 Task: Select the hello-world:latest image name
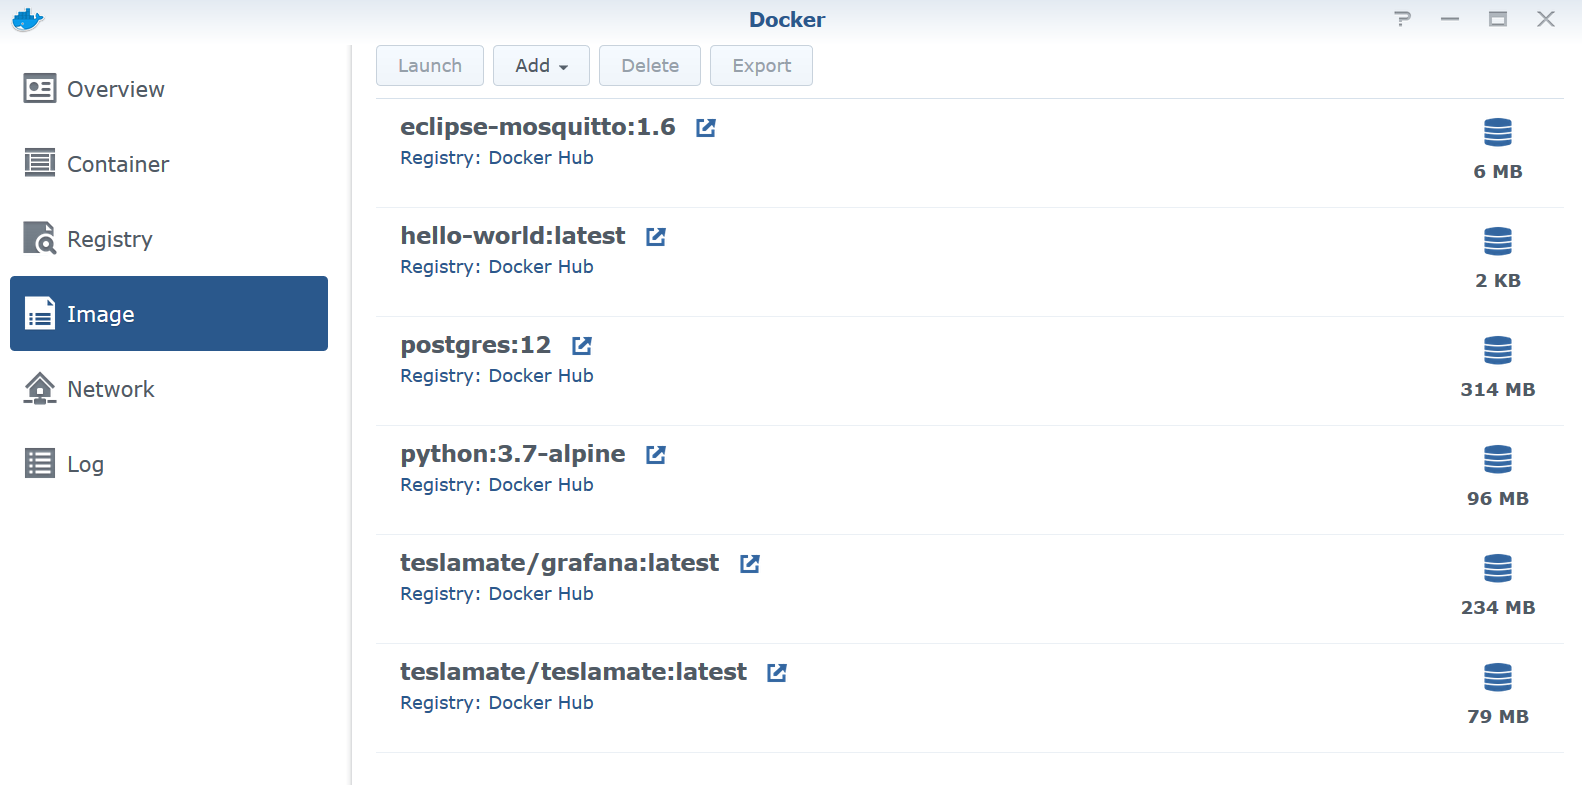pos(513,236)
